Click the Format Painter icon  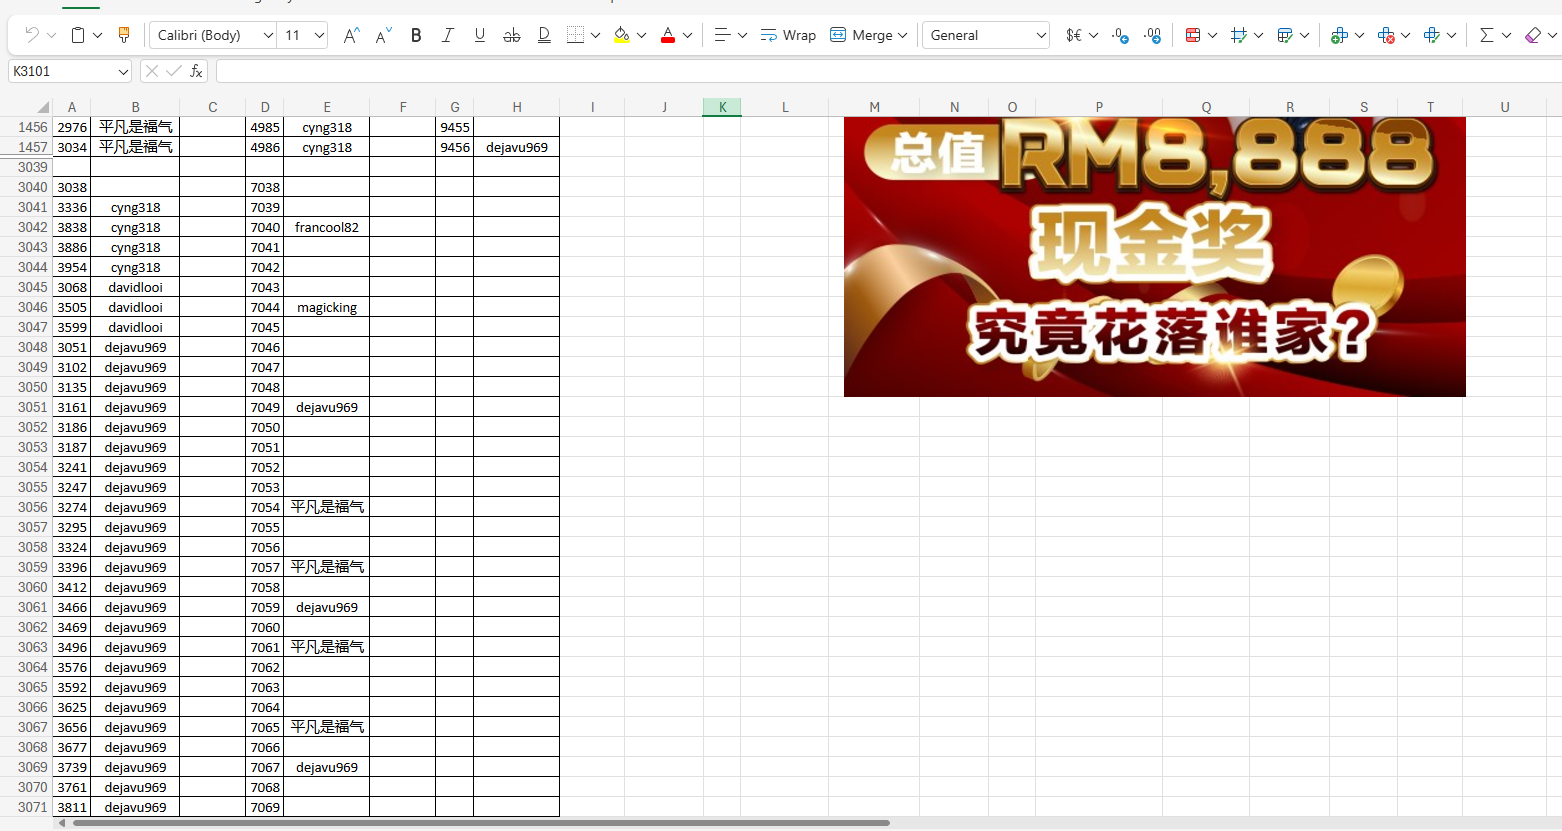coord(124,33)
